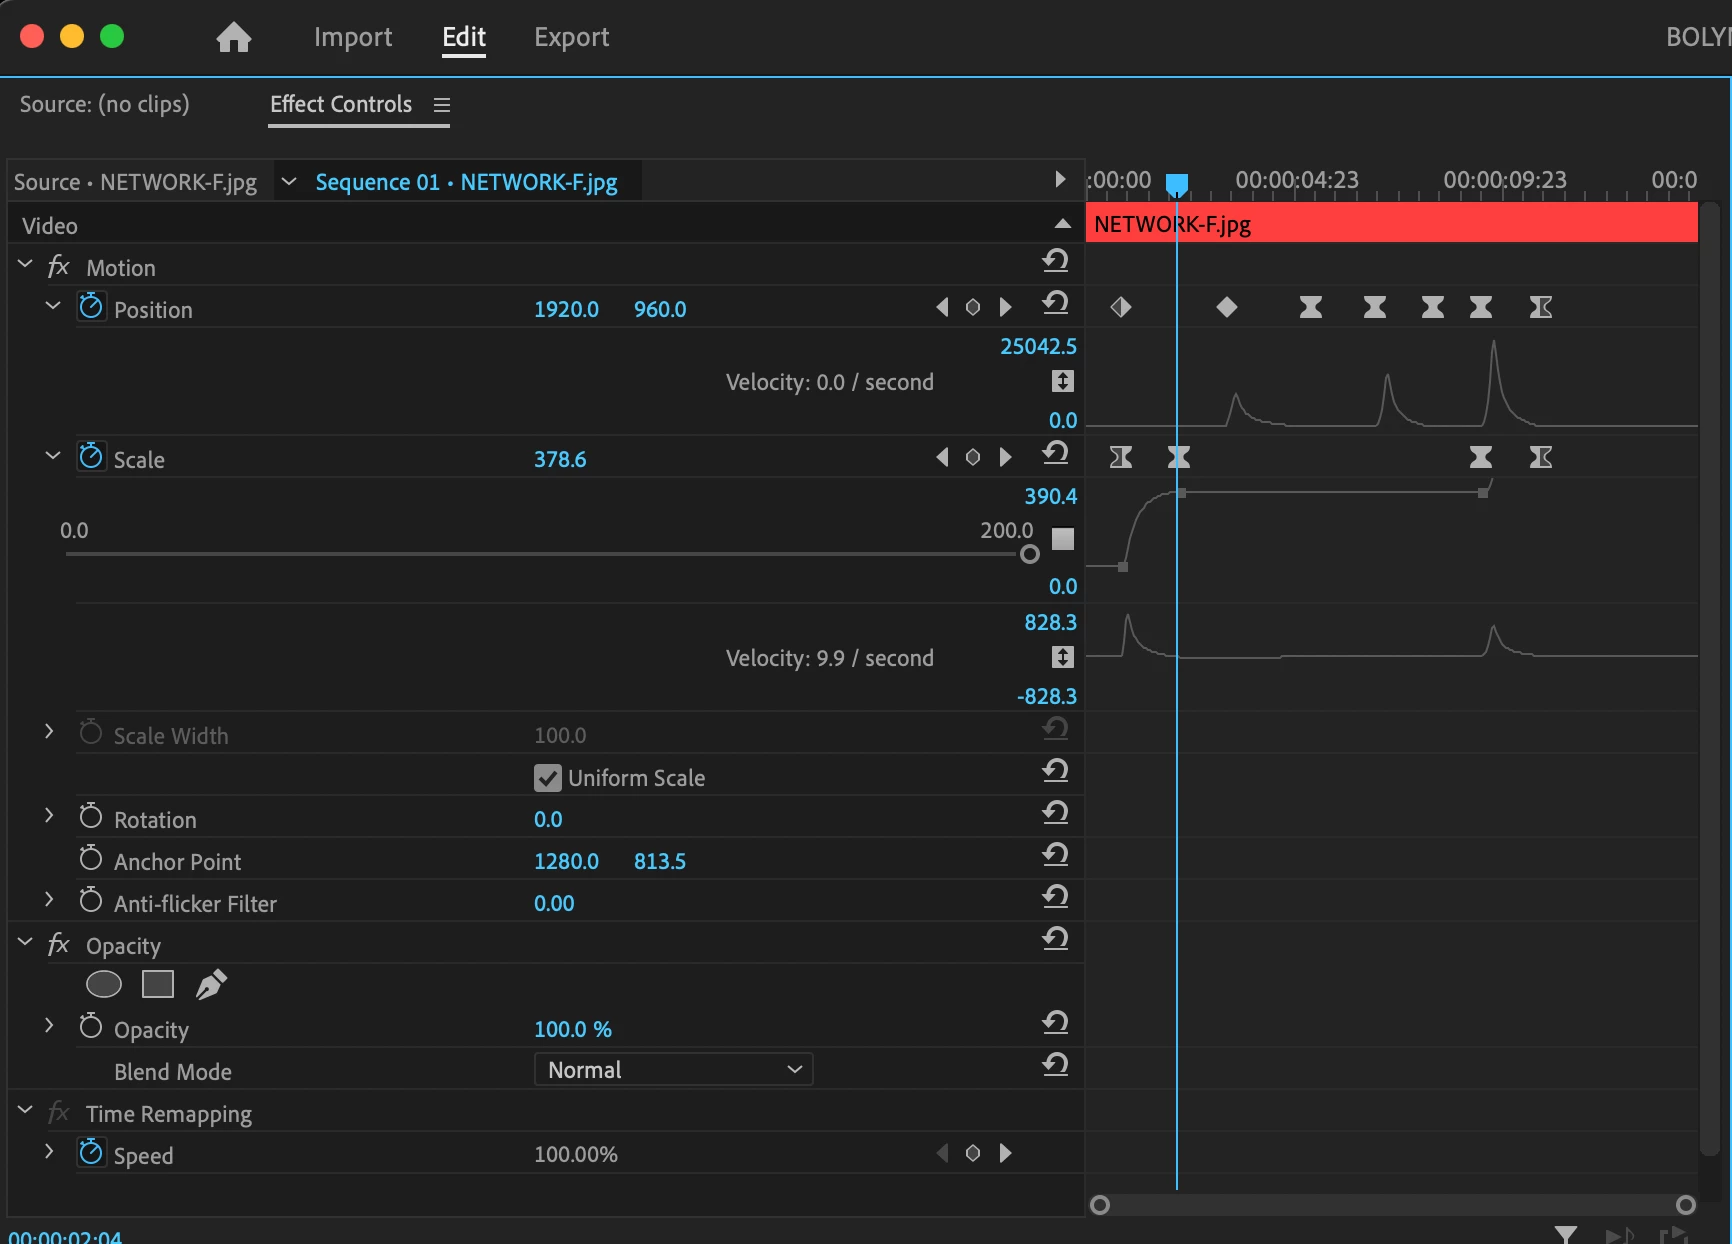Click the Opacity value 100.0 %
This screenshot has width=1732, height=1244.
pos(573,1029)
